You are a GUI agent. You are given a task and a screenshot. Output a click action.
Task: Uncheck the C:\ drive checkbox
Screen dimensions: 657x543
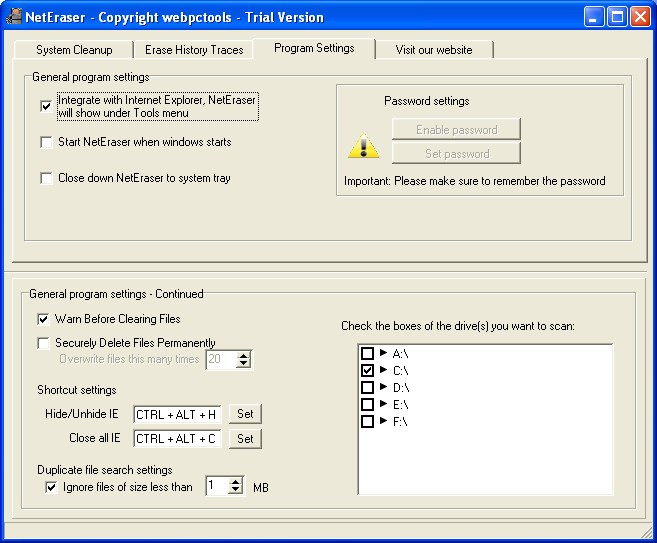click(x=367, y=370)
